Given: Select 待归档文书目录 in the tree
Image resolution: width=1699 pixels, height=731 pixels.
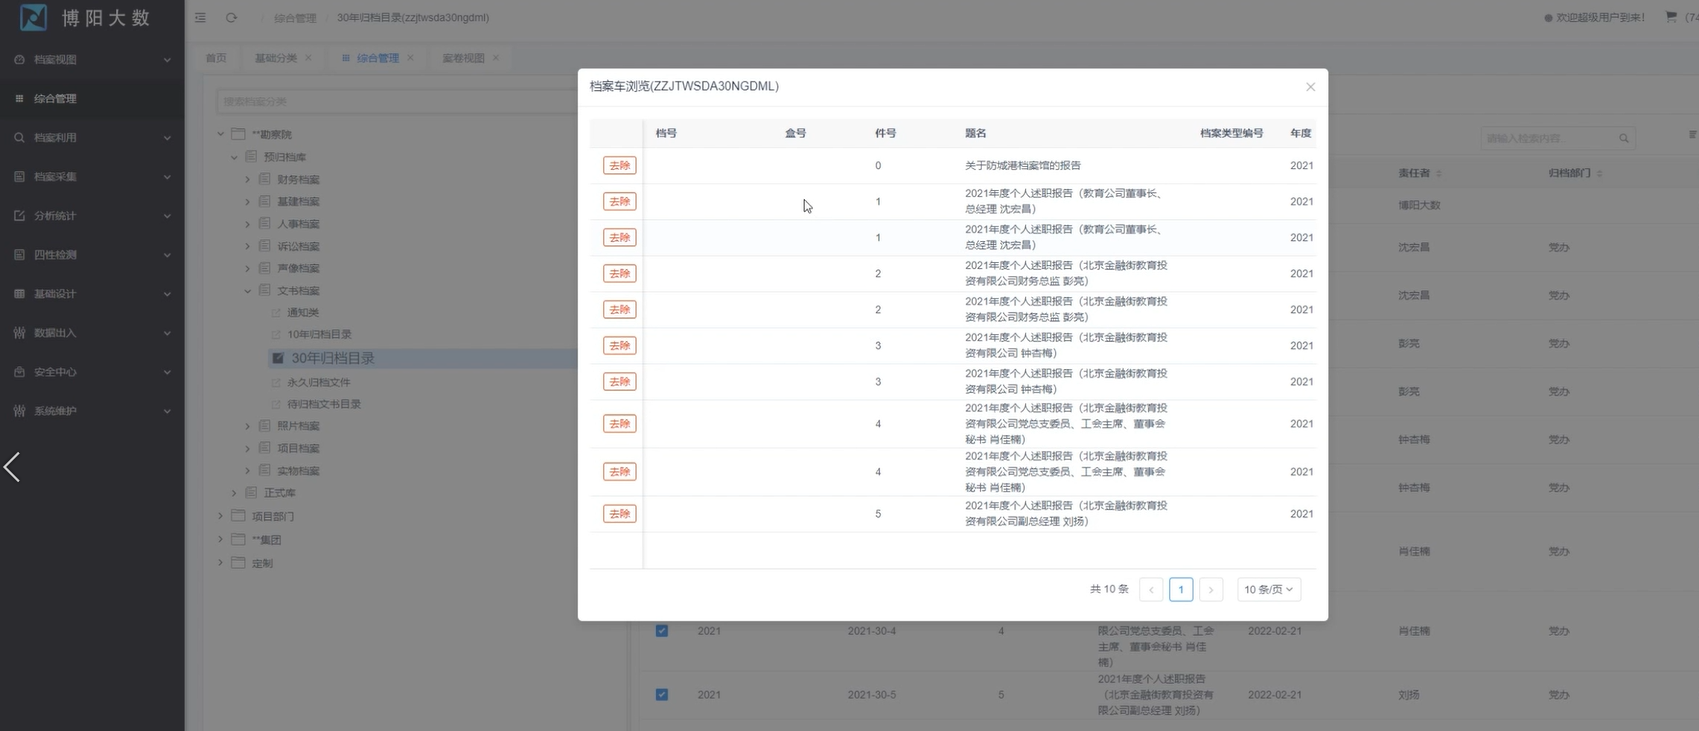Looking at the screenshot, I should (x=324, y=405).
